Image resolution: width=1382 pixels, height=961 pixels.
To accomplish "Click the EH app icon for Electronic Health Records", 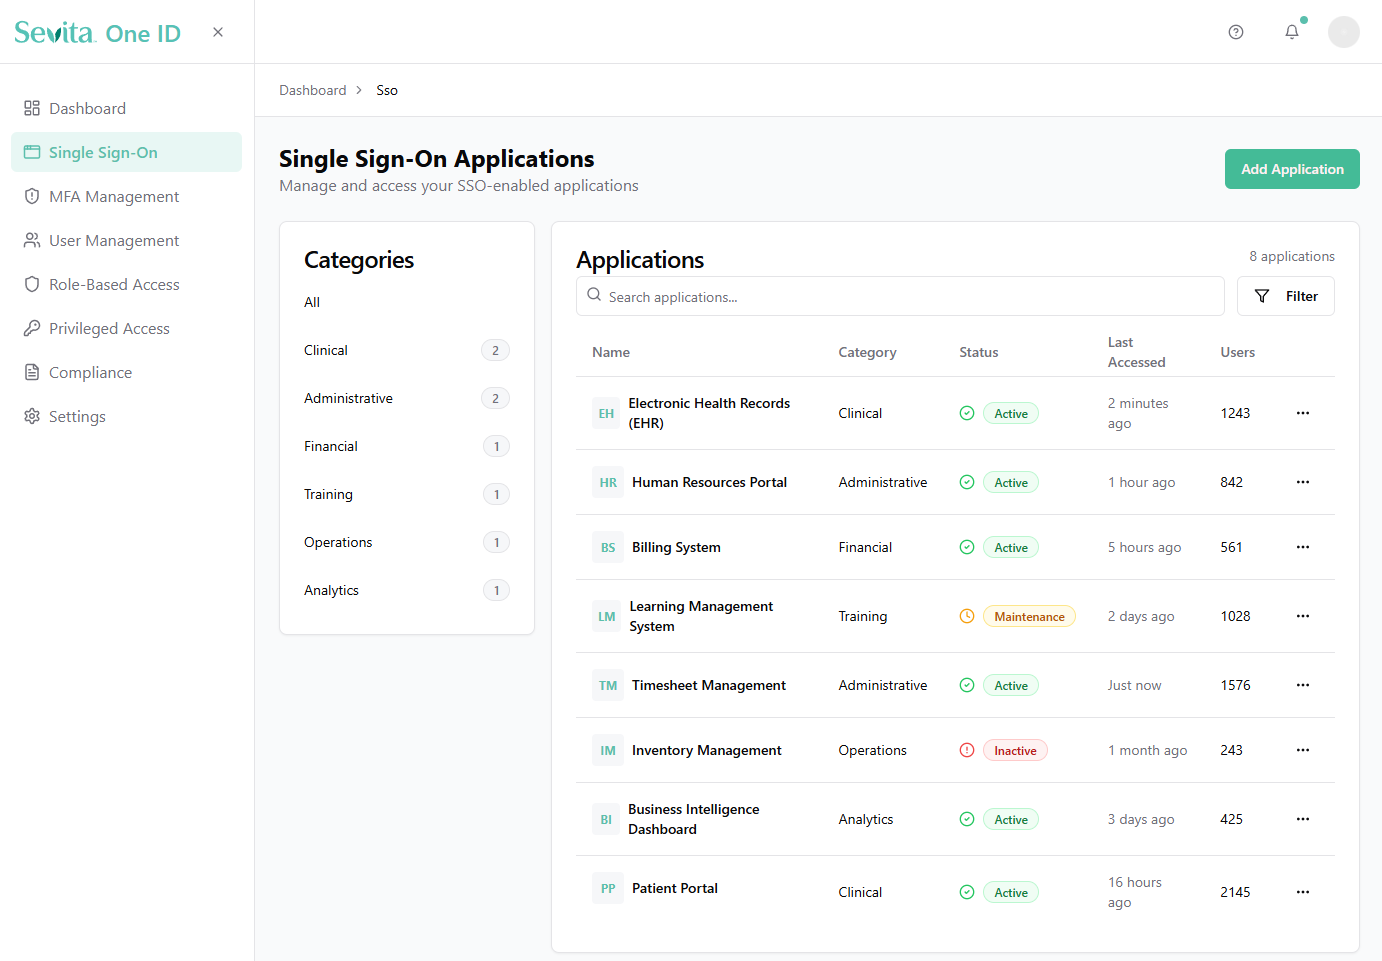I will 606,413.
